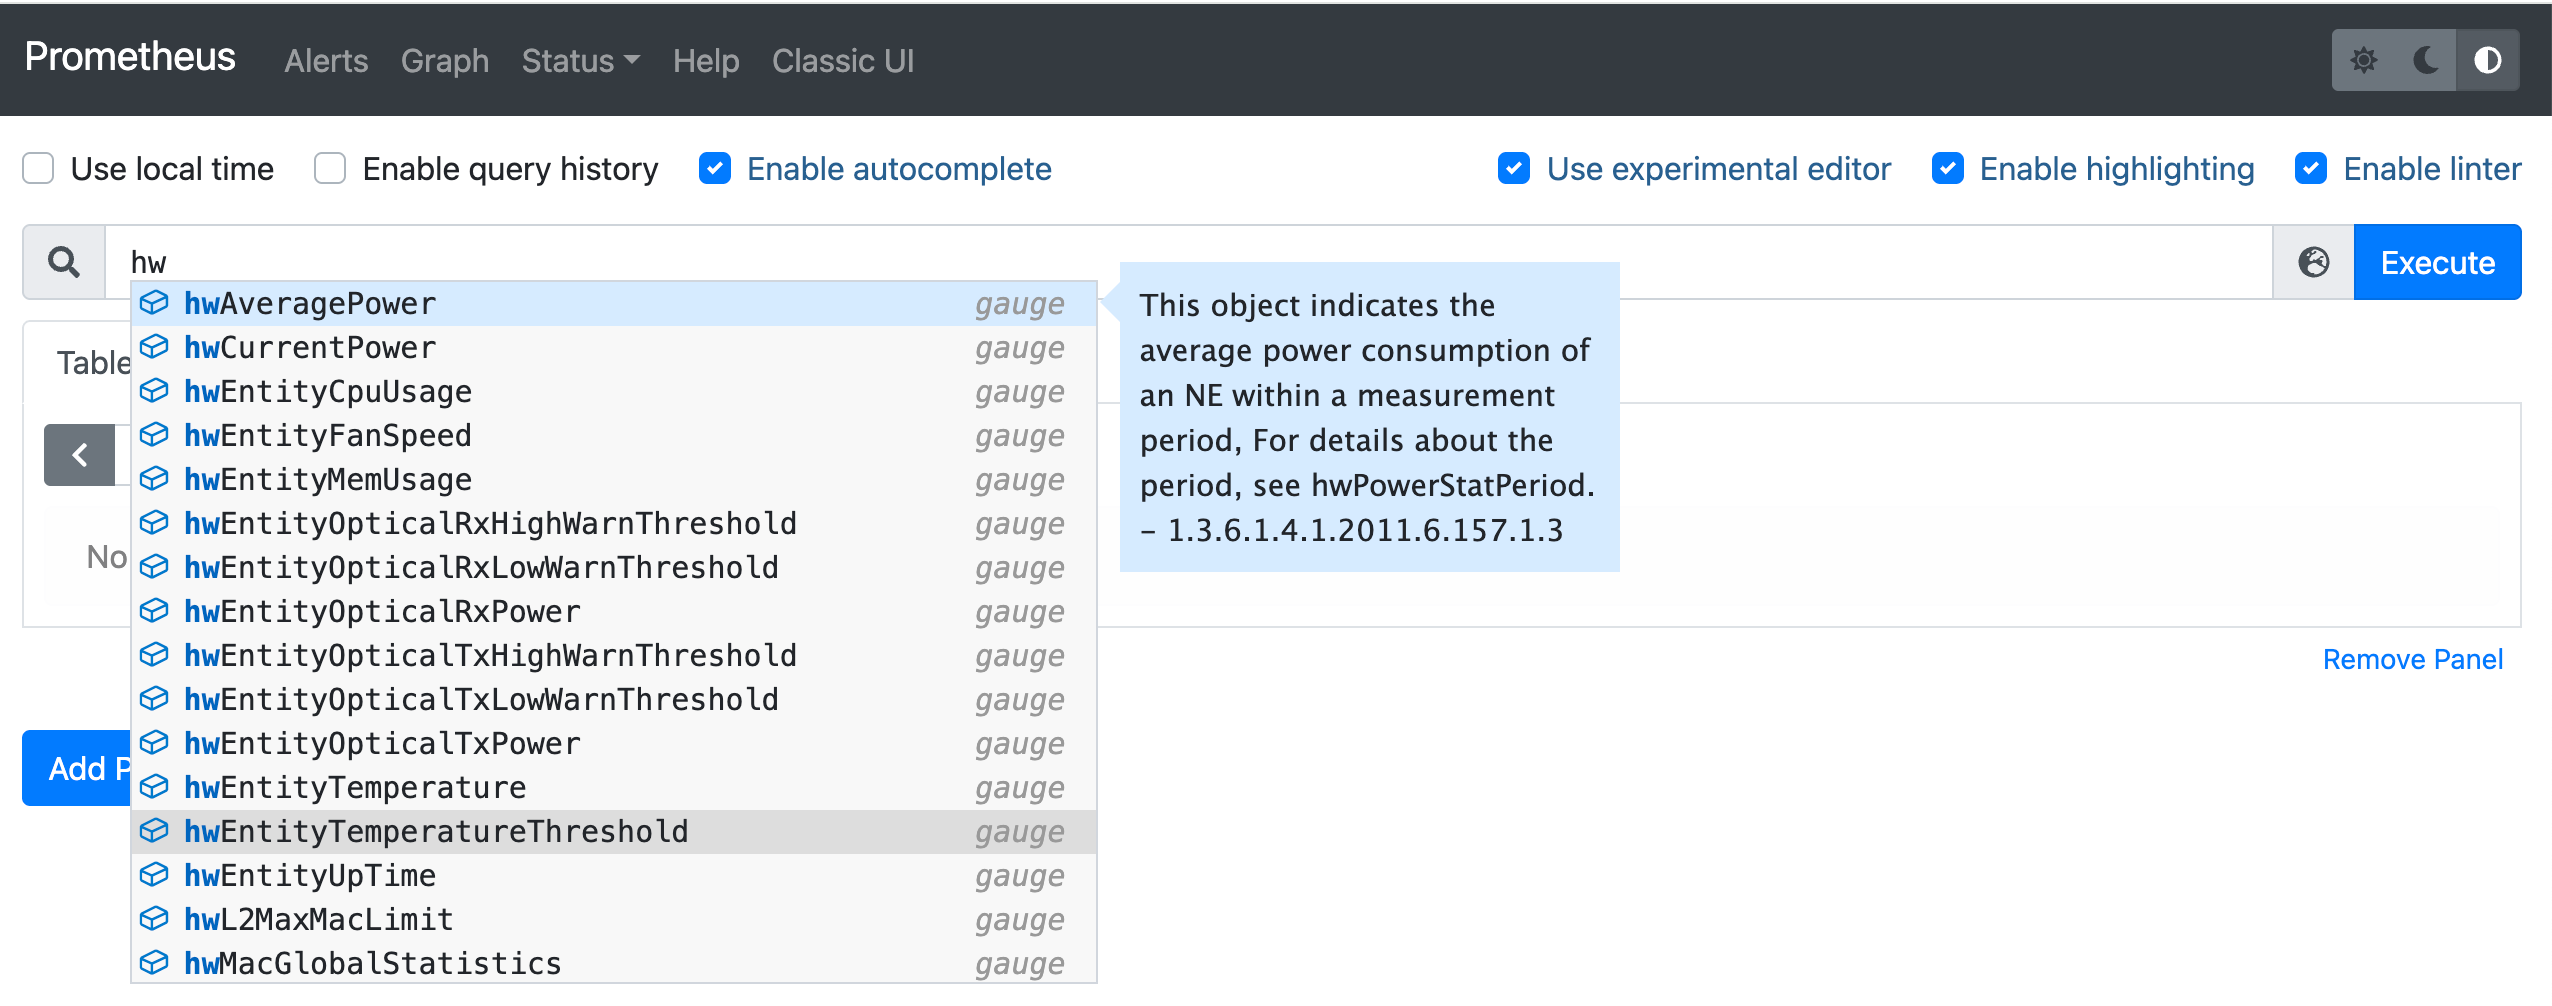This screenshot has height=1006, width=2552.
Task: Click the cube icon beside hwMacGlobalStatistics
Action: [x=154, y=963]
